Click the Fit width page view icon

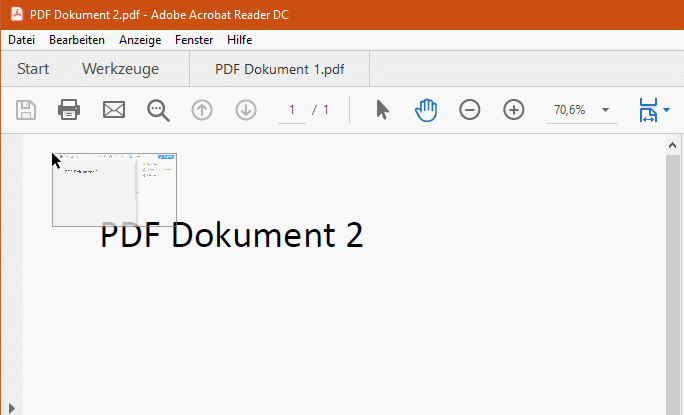(x=648, y=110)
